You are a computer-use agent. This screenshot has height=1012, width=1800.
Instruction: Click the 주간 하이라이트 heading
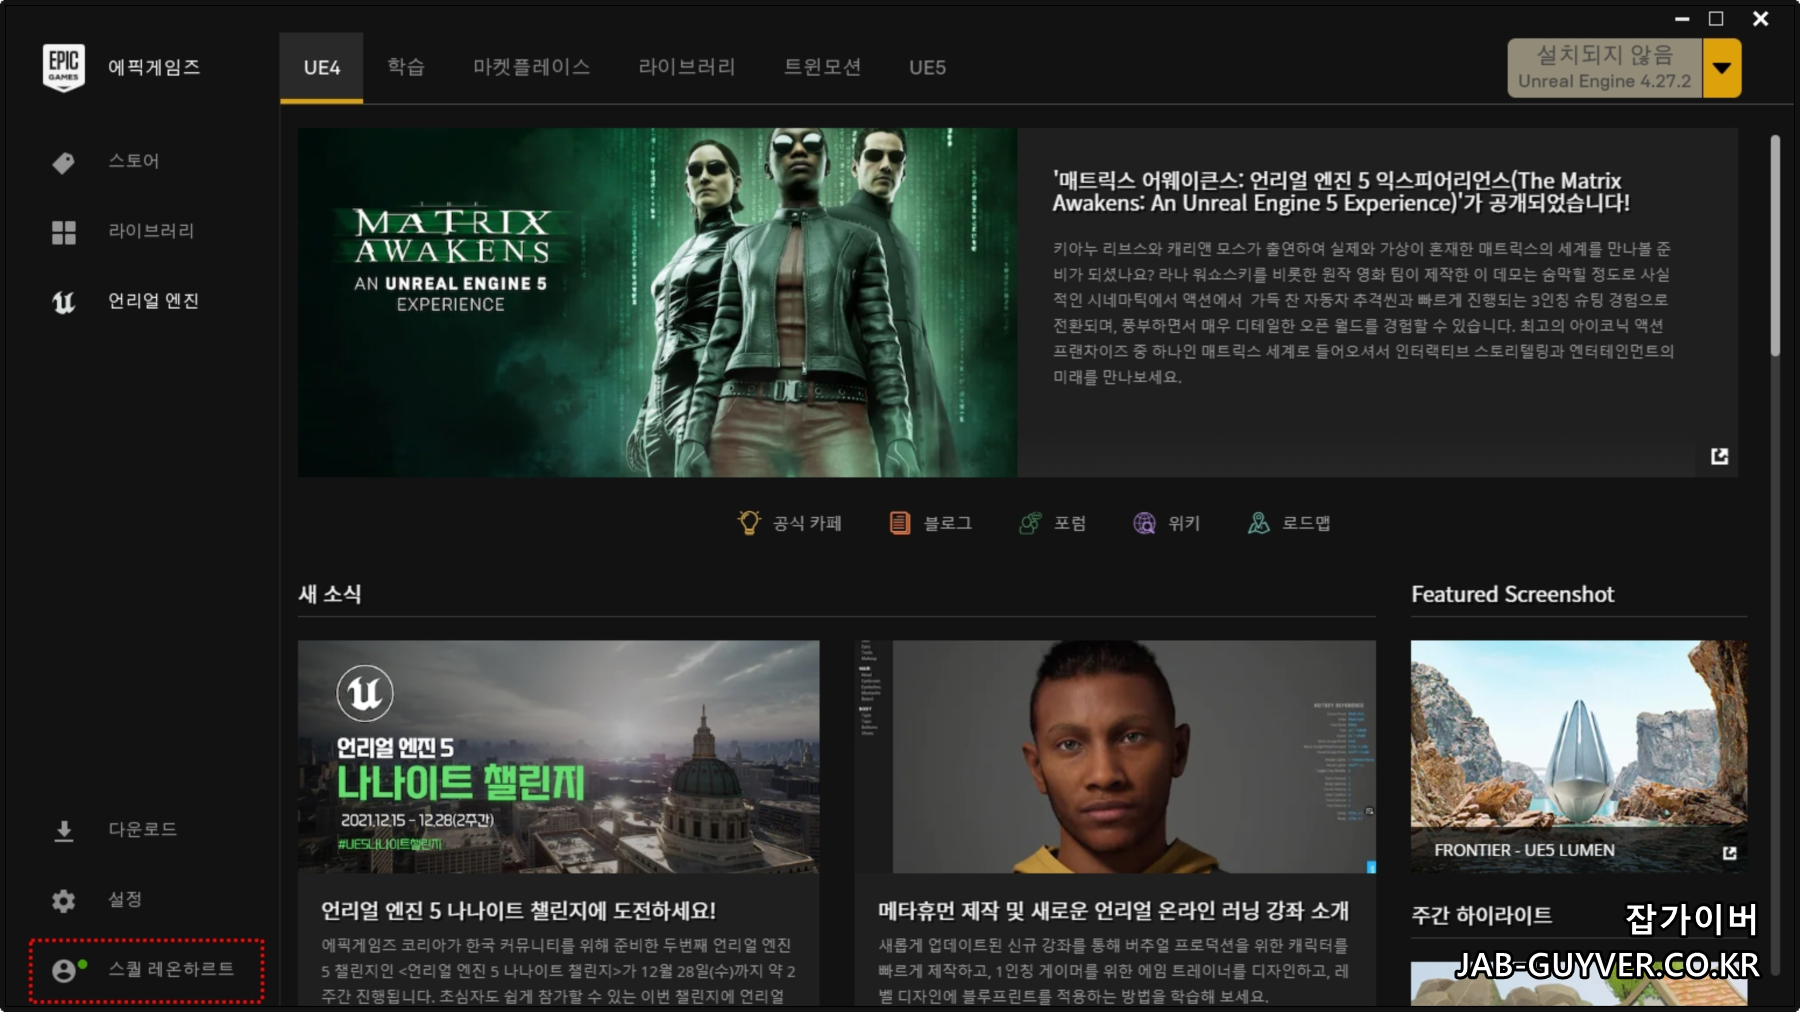point(1482,915)
